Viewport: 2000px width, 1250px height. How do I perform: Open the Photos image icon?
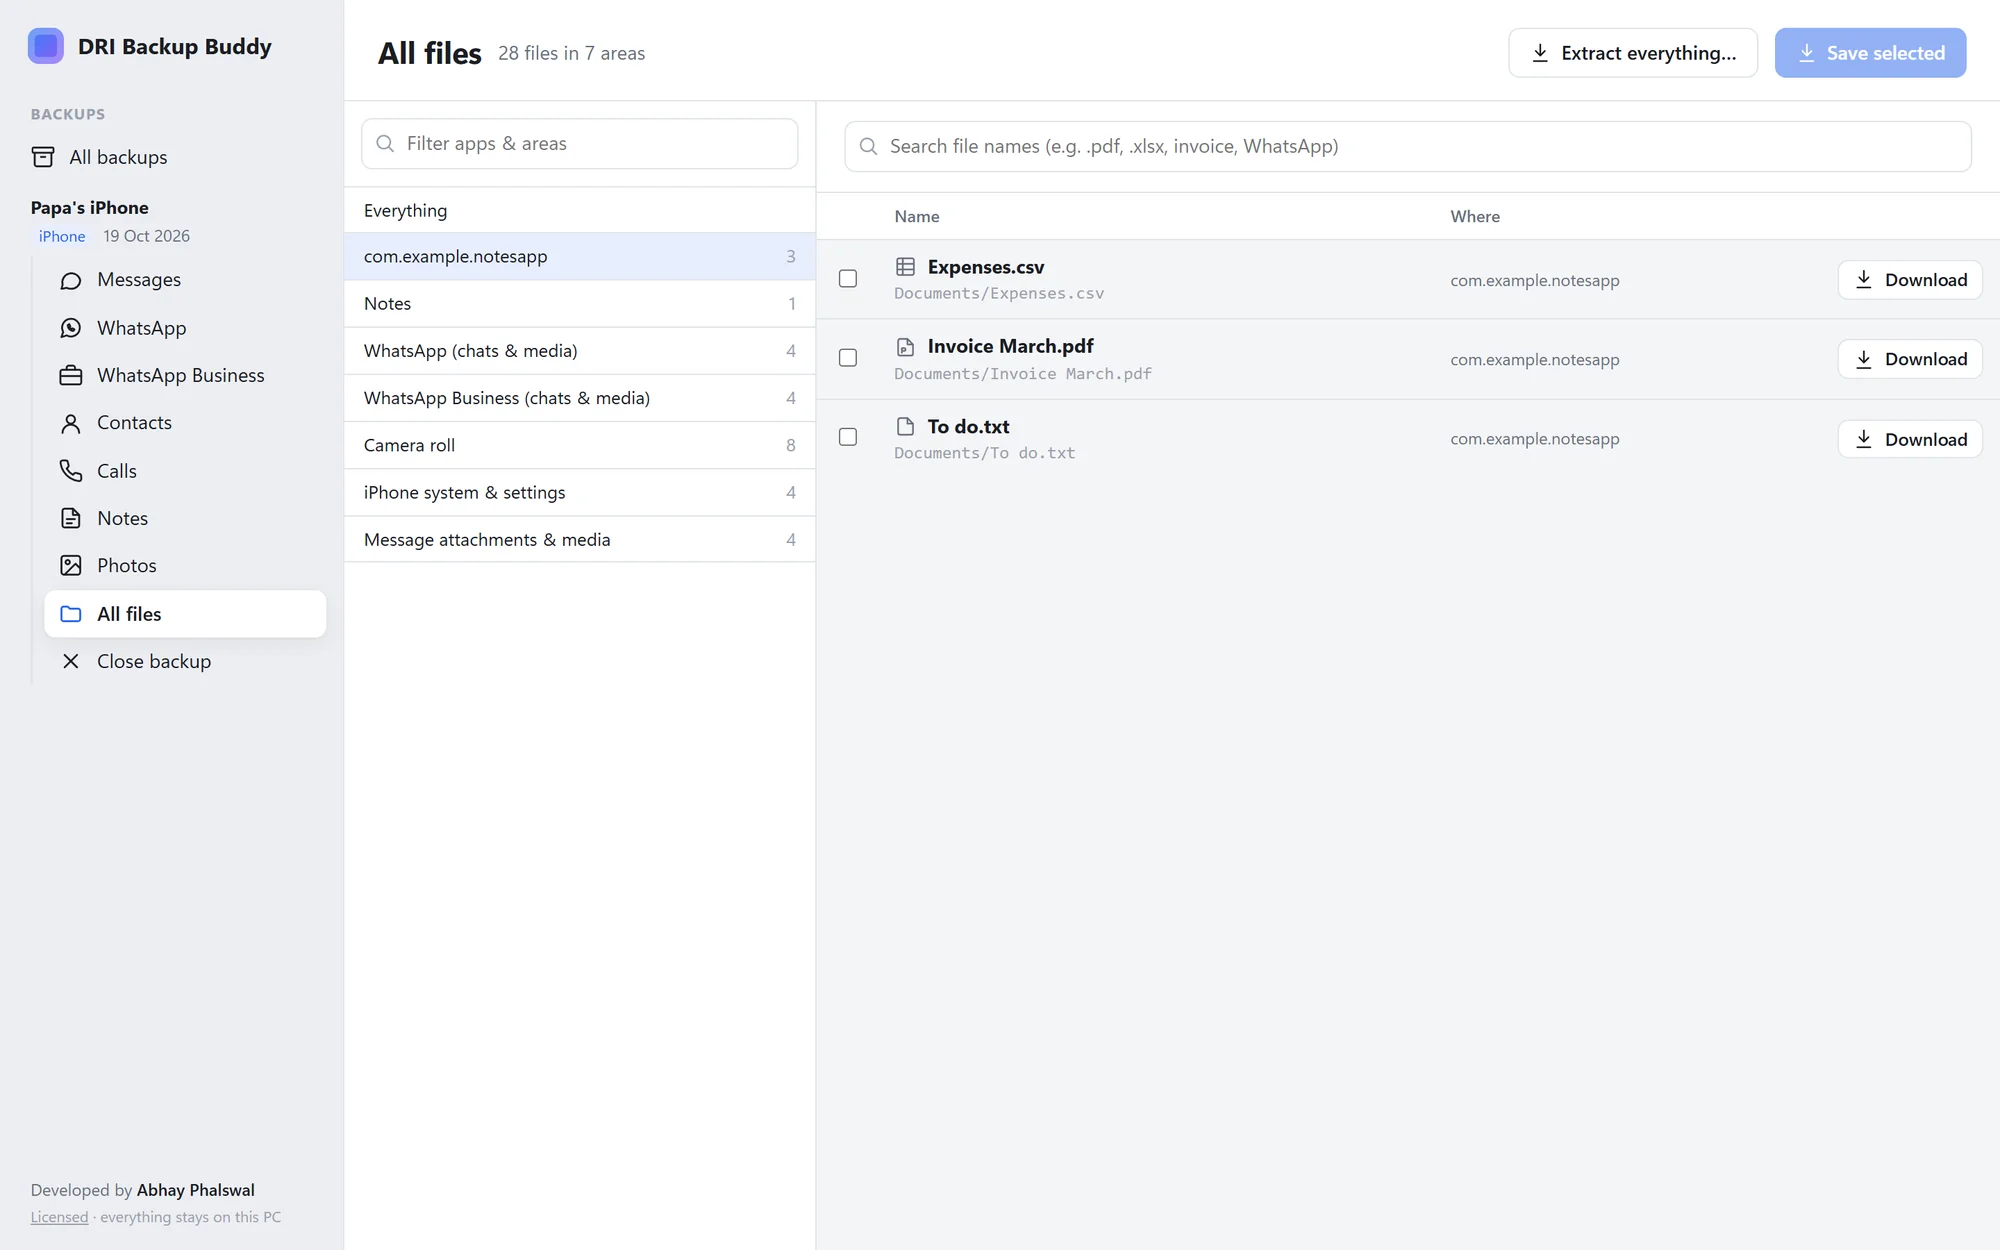pyautogui.click(x=71, y=566)
